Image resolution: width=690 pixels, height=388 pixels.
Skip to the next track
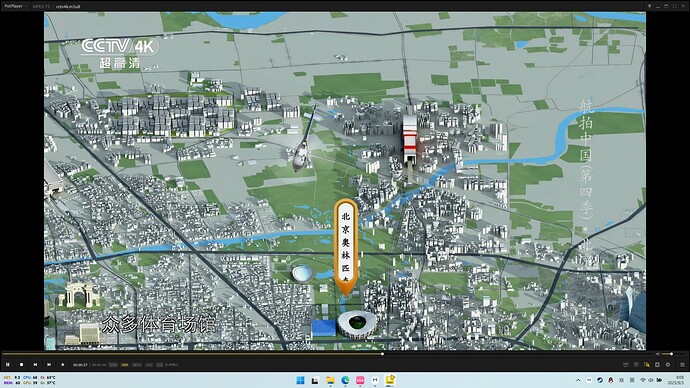[x=49, y=365]
